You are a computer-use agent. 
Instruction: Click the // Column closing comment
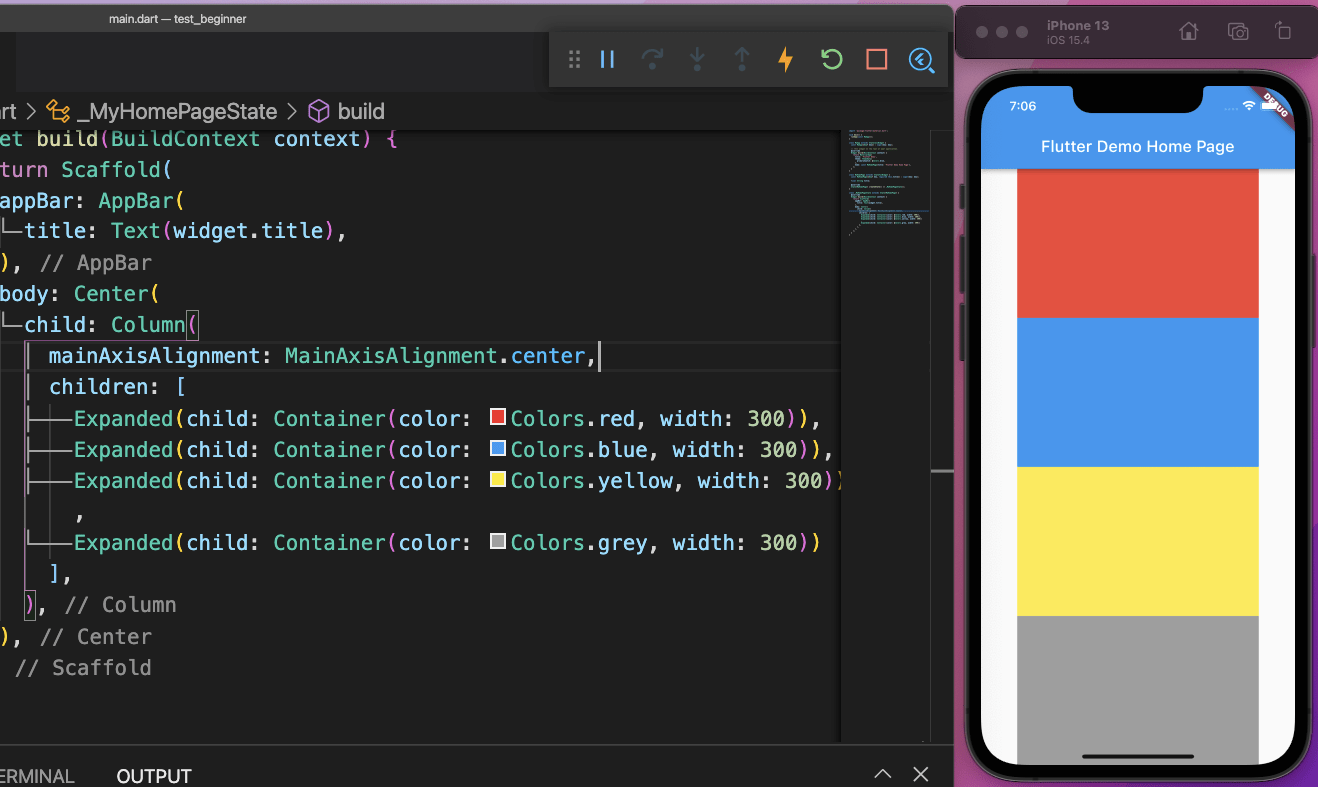[x=120, y=605]
